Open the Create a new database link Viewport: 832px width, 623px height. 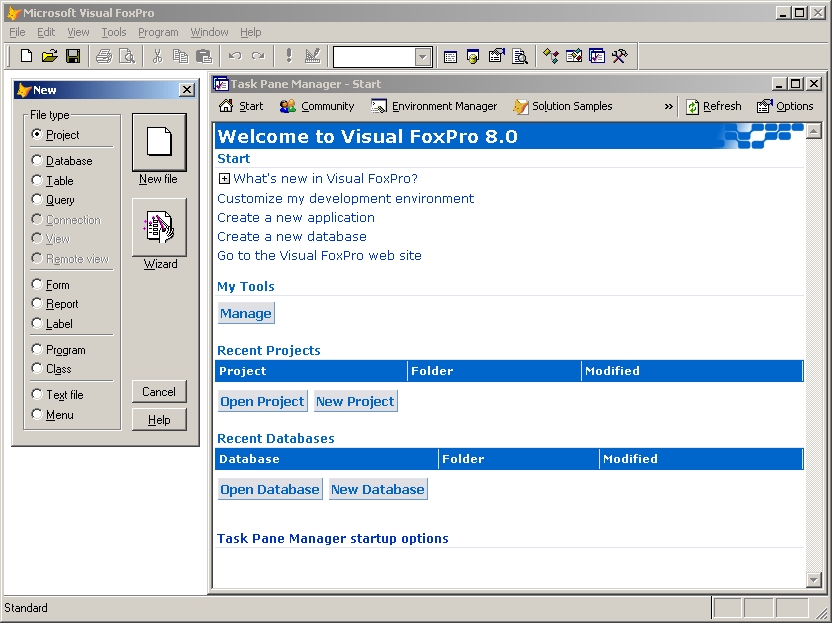(291, 236)
